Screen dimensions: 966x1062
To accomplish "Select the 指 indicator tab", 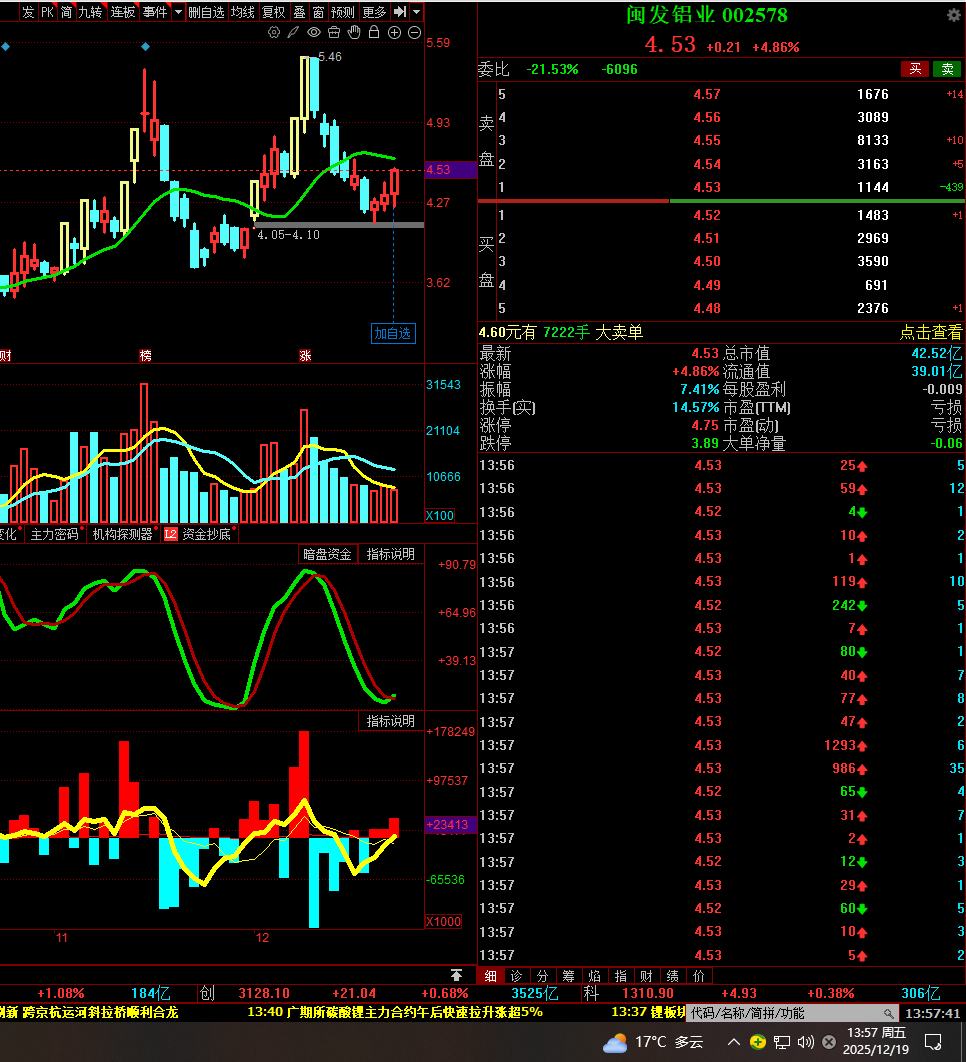I will point(621,975).
